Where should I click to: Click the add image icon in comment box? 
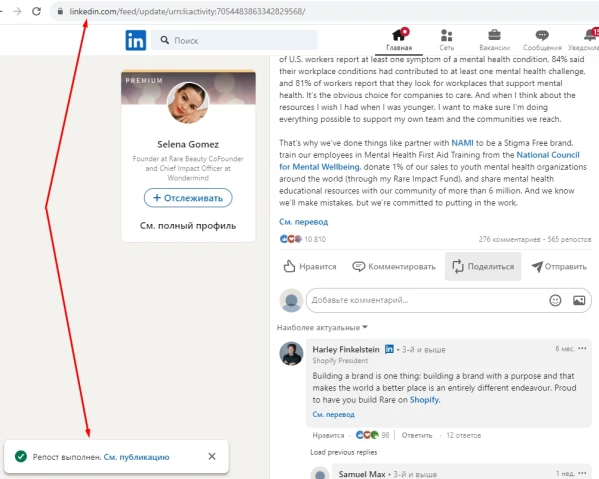579,301
